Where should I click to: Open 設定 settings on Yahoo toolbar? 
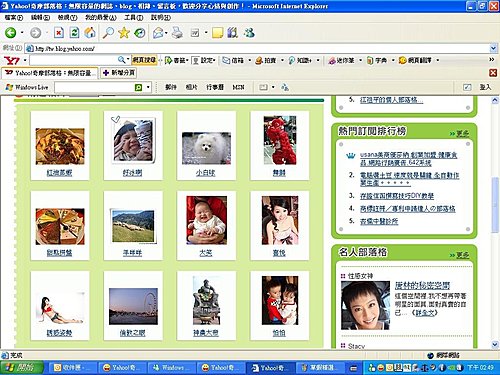coord(204,60)
